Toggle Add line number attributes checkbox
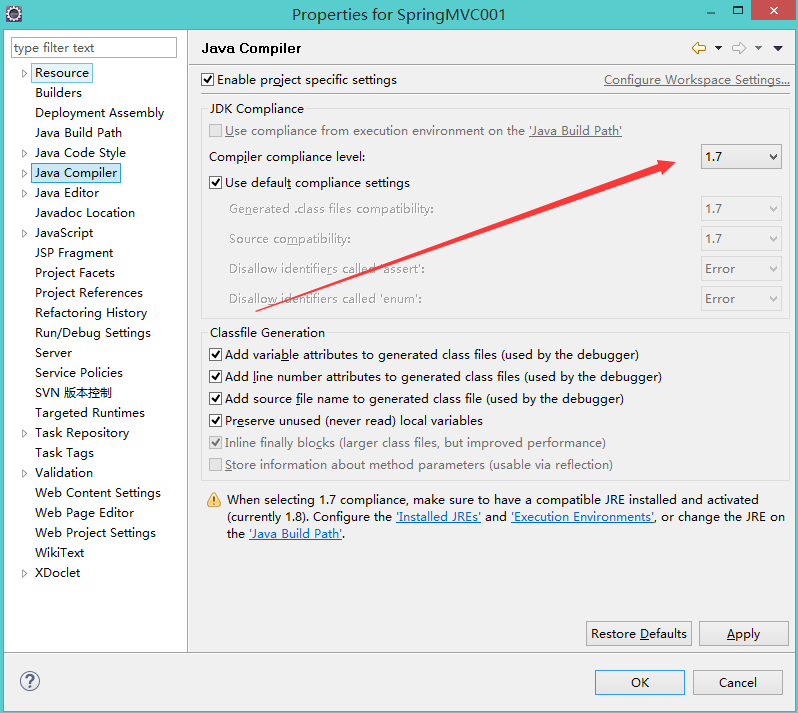Screen dimensions: 798x713 click(x=215, y=377)
